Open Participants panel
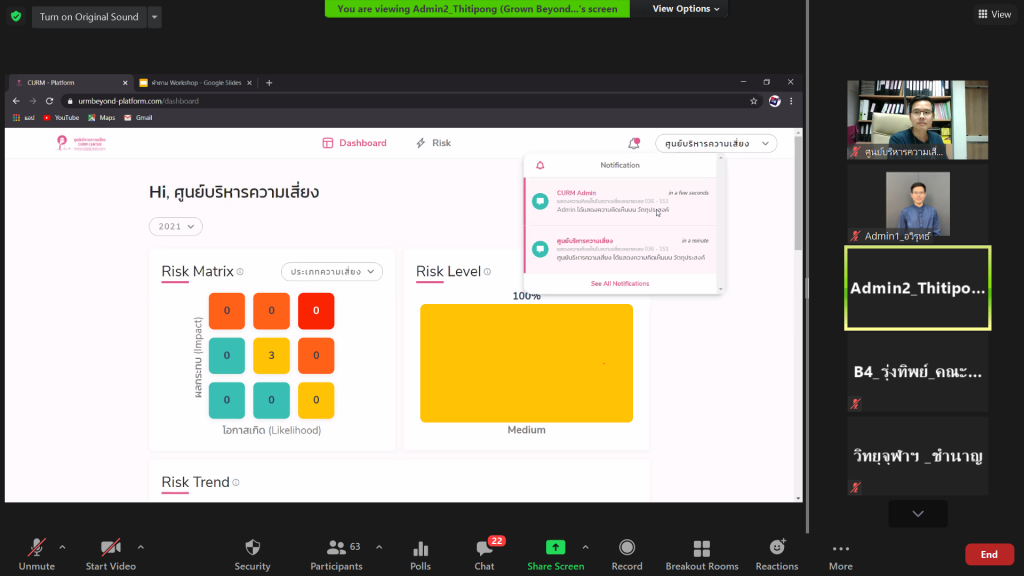Image resolution: width=1024 pixels, height=576 pixels. (336, 554)
